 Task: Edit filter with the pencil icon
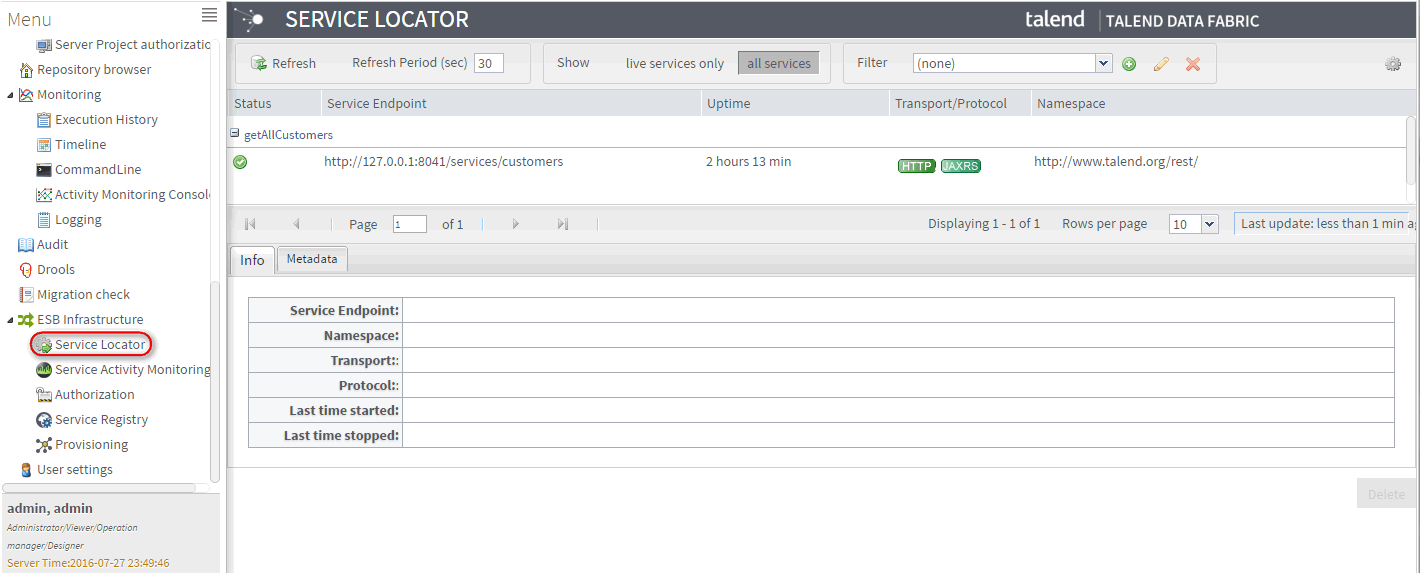click(x=1161, y=64)
